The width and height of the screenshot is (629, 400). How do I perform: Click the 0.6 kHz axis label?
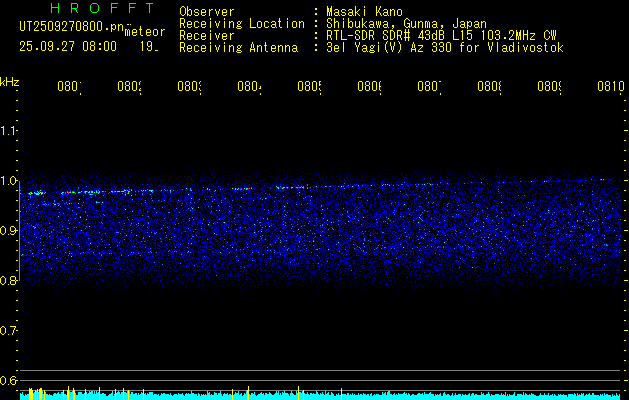pos(9,380)
